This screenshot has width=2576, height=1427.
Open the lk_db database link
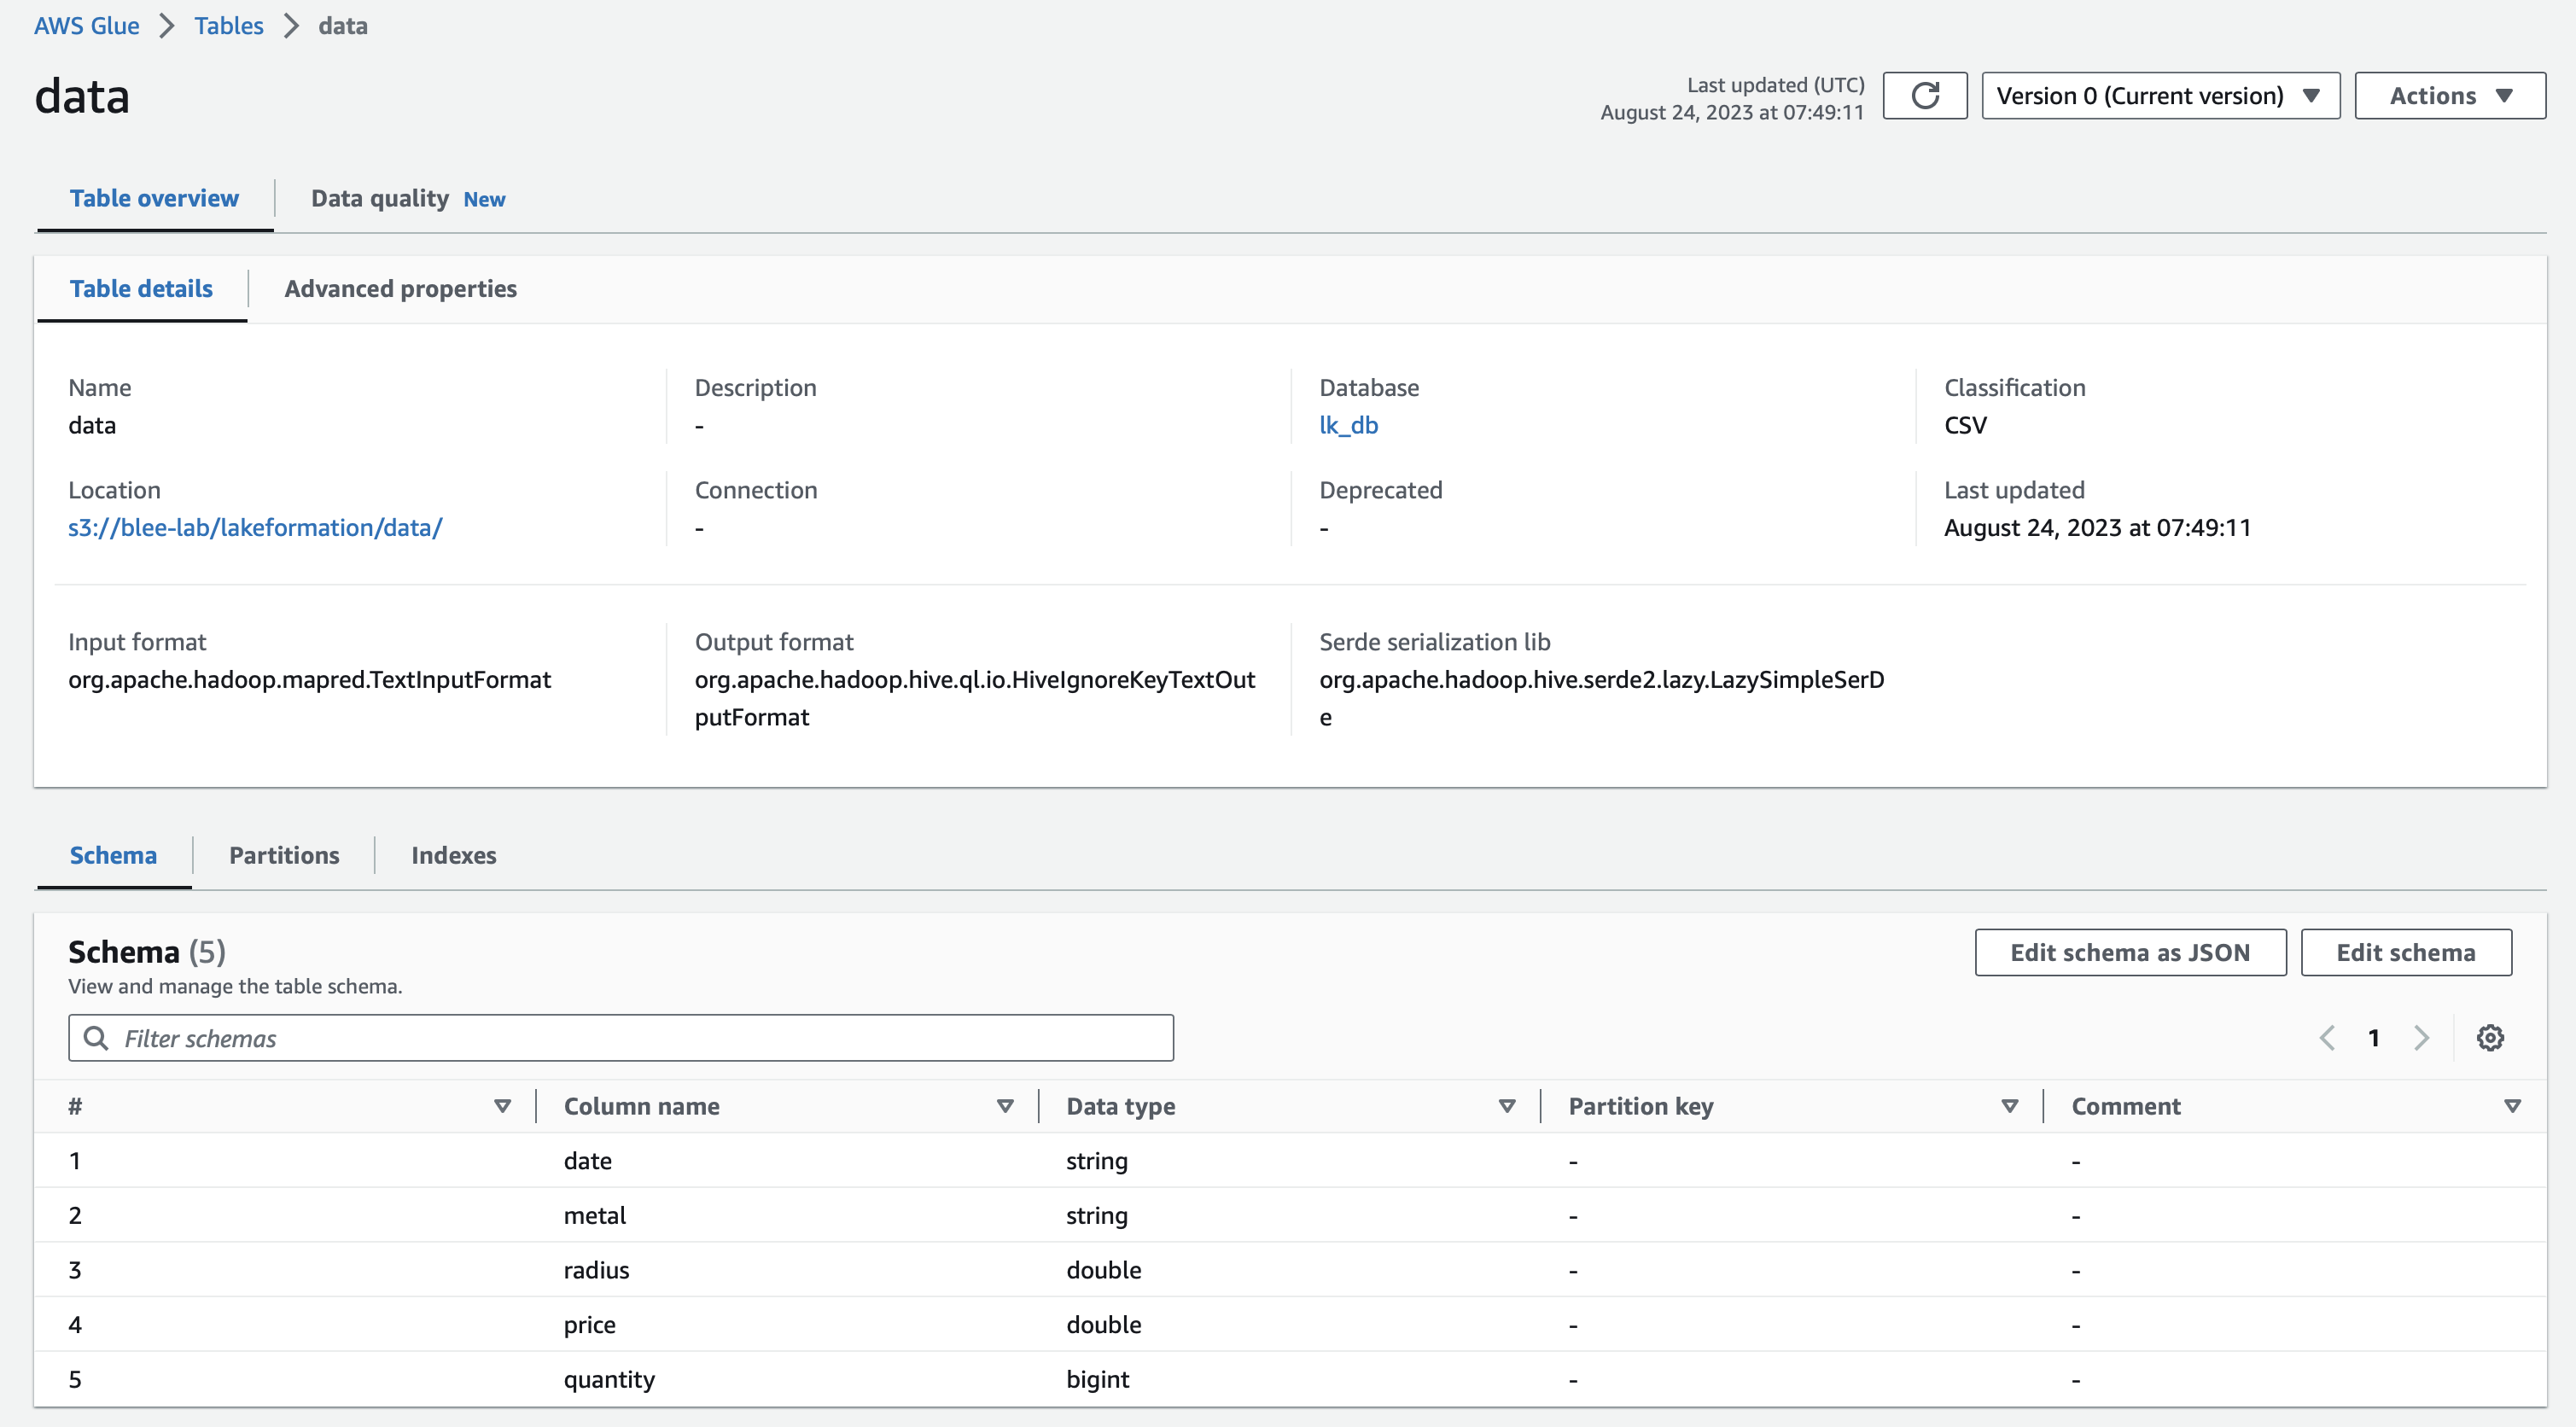(1348, 425)
